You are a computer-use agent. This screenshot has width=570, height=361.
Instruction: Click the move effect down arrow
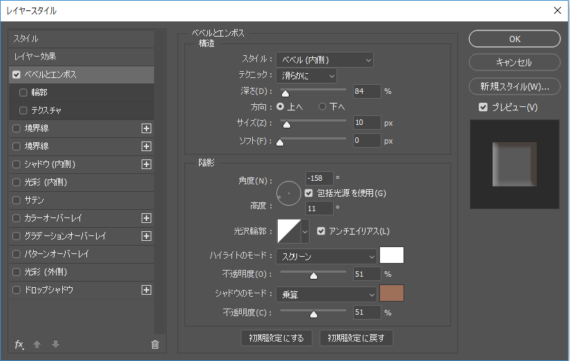[55, 344]
